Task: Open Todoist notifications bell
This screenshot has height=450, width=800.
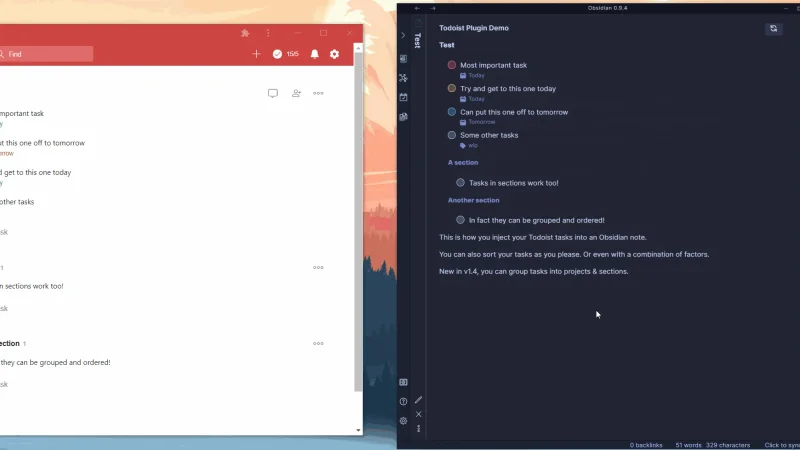Action: click(x=315, y=54)
